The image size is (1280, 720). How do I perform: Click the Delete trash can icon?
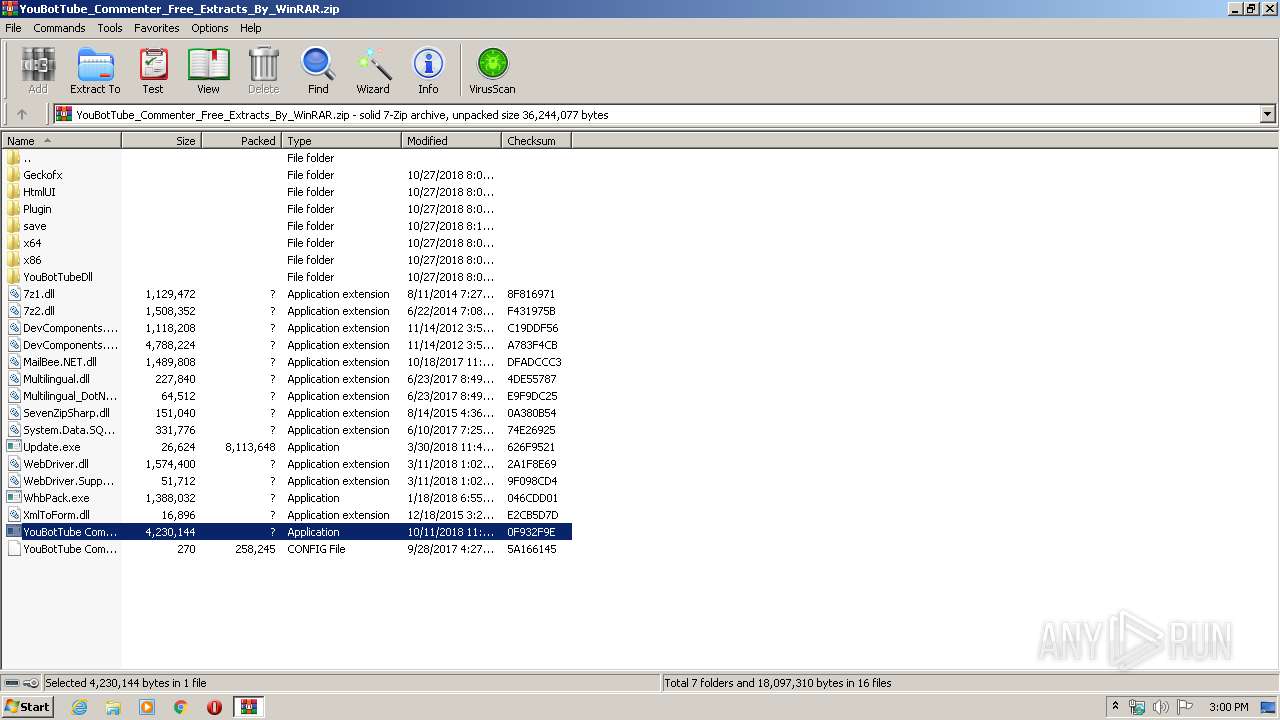pyautogui.click(x=264, y=71)
